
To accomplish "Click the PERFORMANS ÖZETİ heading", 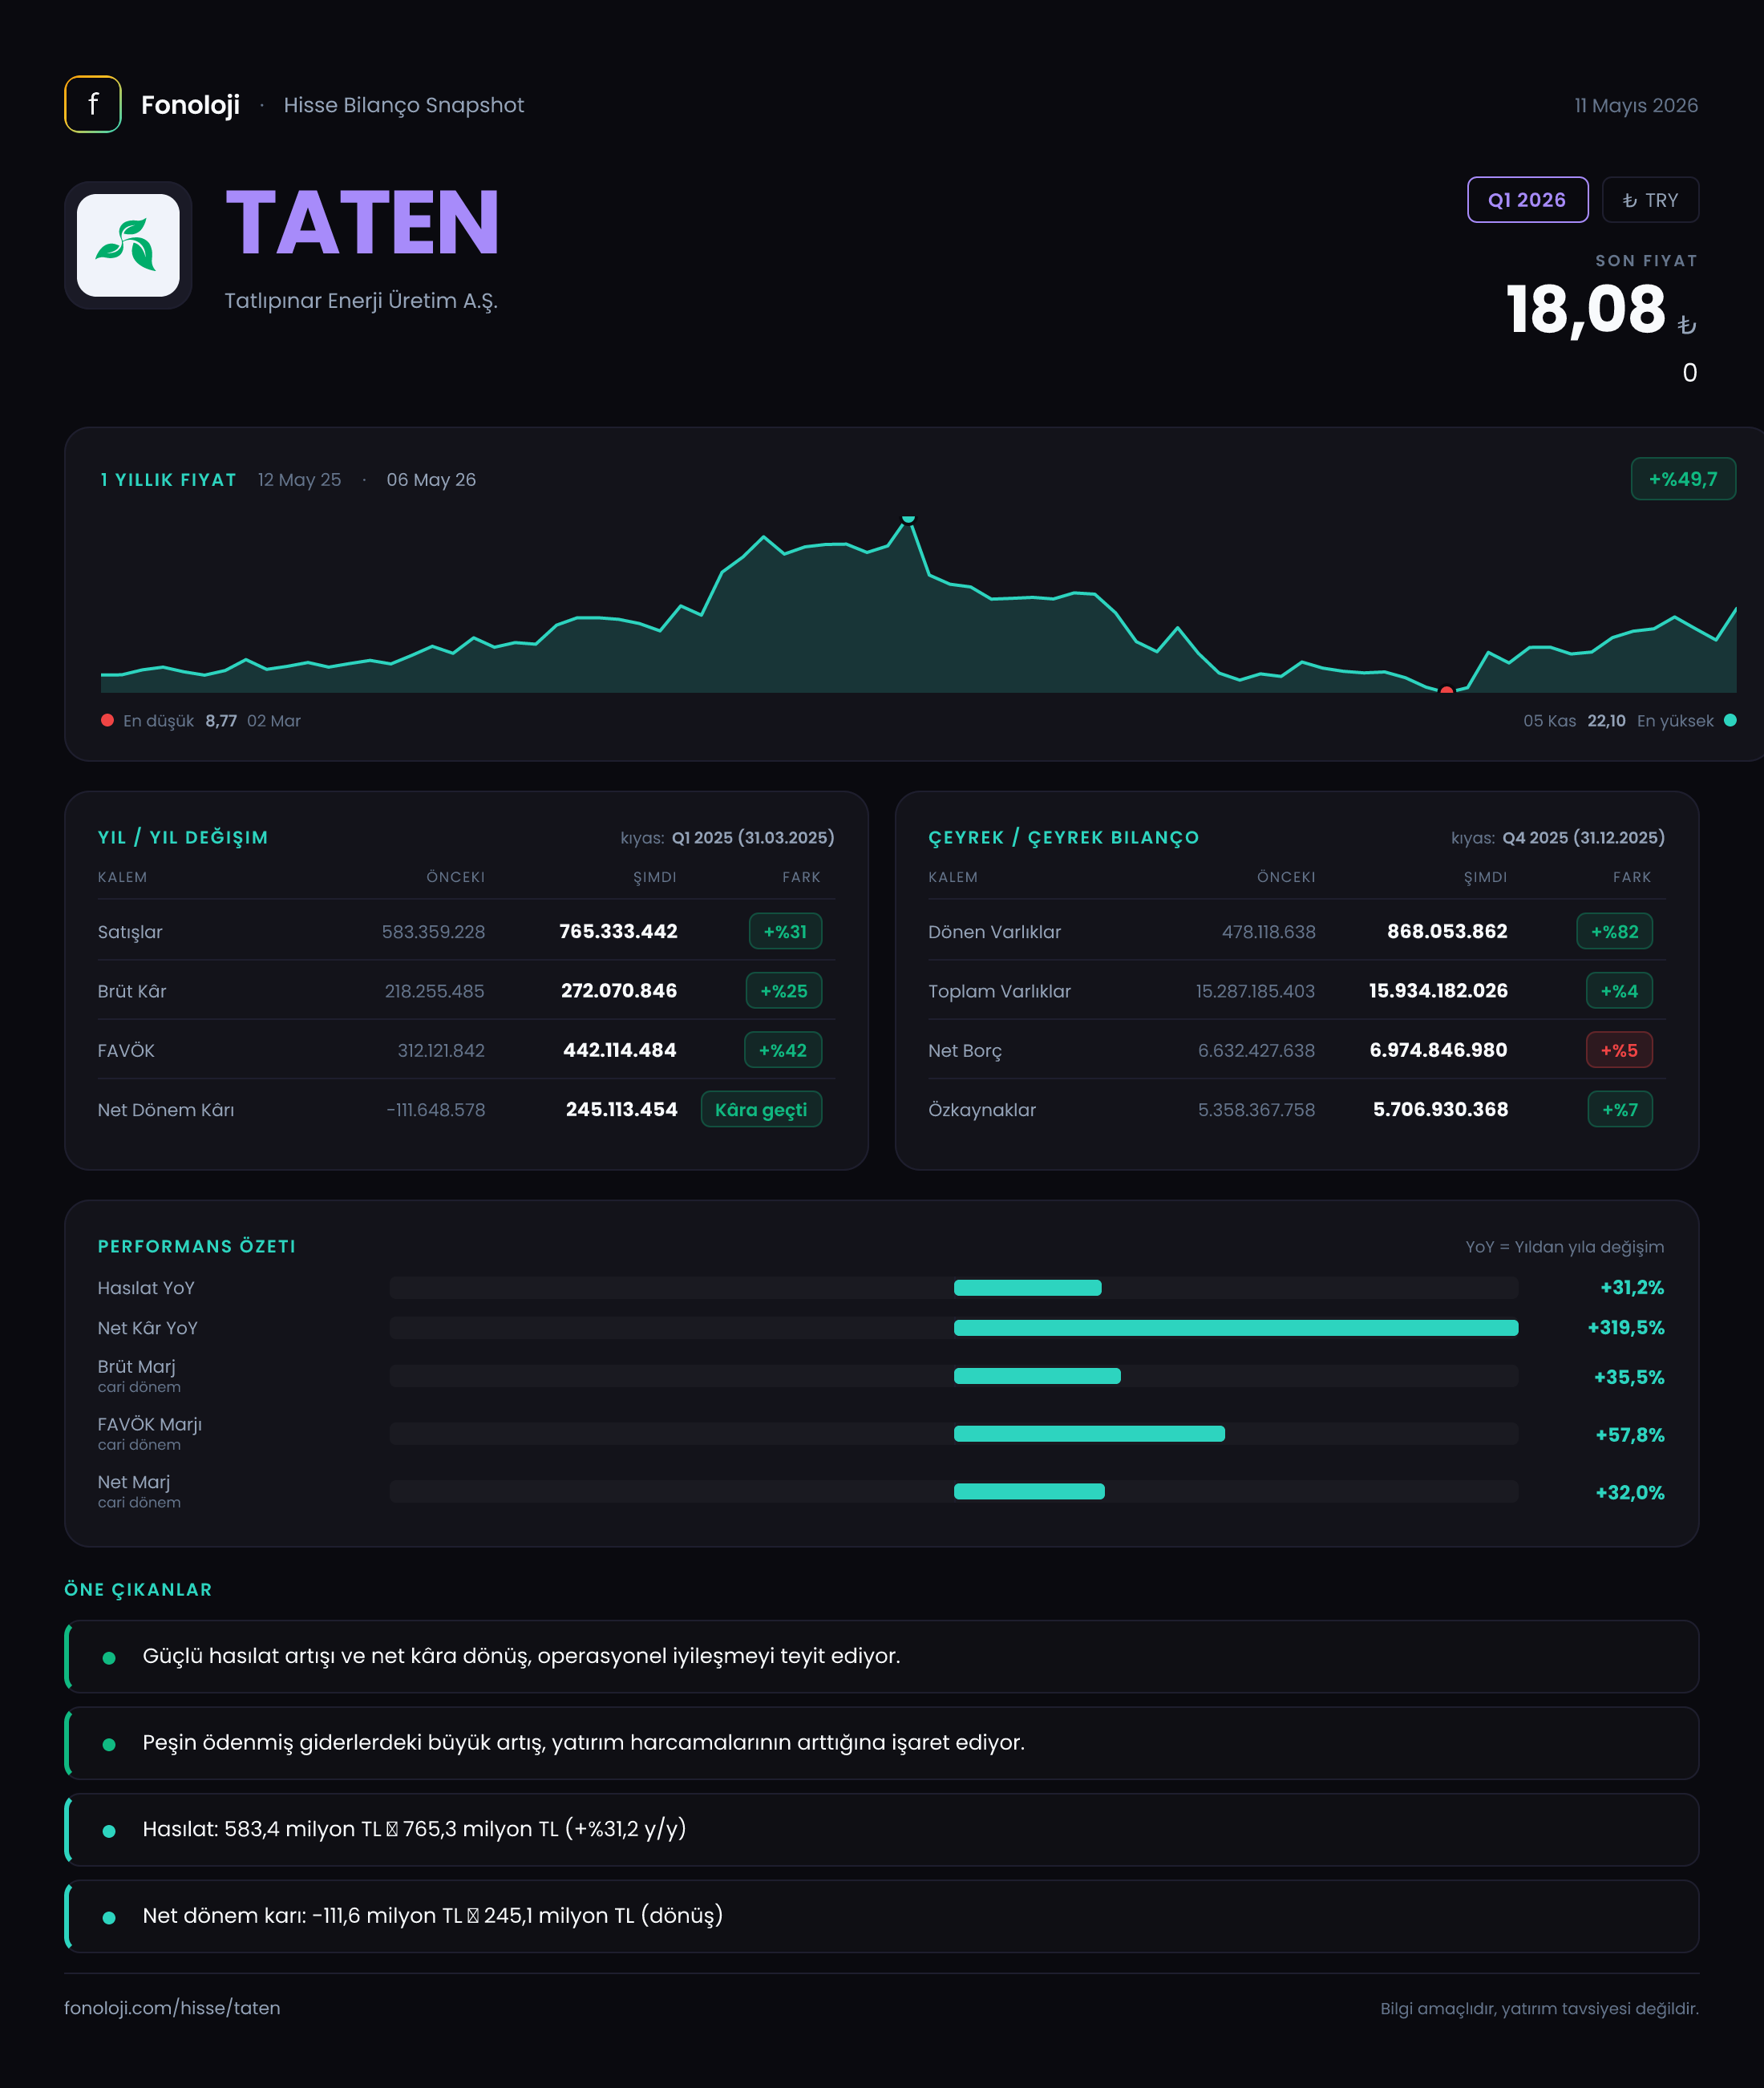I will [197, 1247].
